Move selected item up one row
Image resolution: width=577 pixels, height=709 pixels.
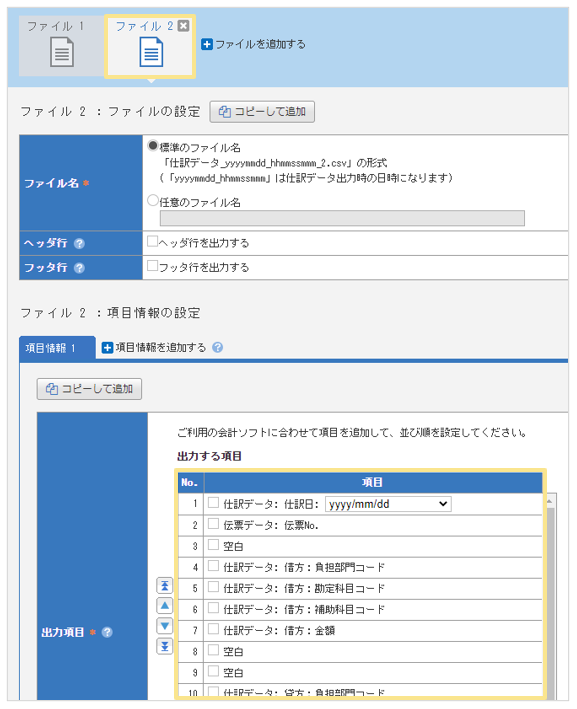tap(165, 605)
